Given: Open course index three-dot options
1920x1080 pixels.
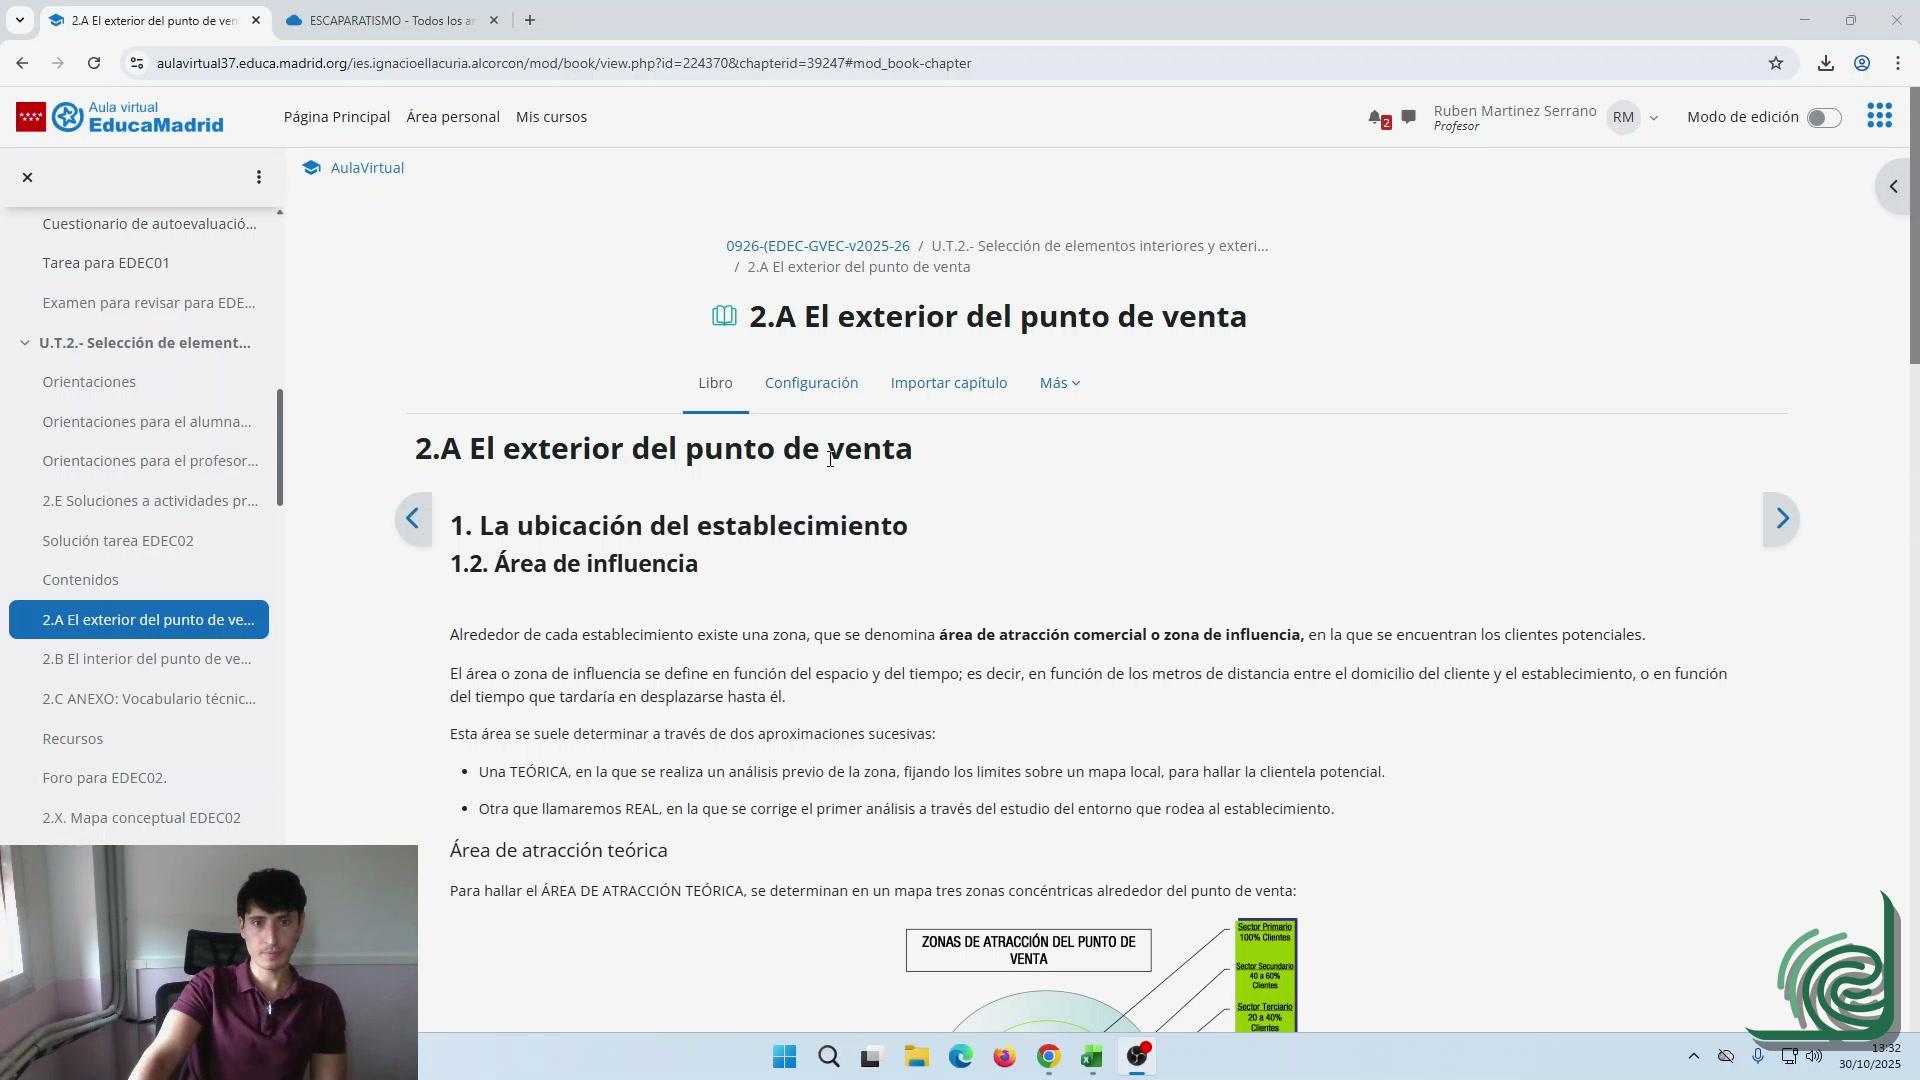Looking at the screenshot, I should click(259, 177).
